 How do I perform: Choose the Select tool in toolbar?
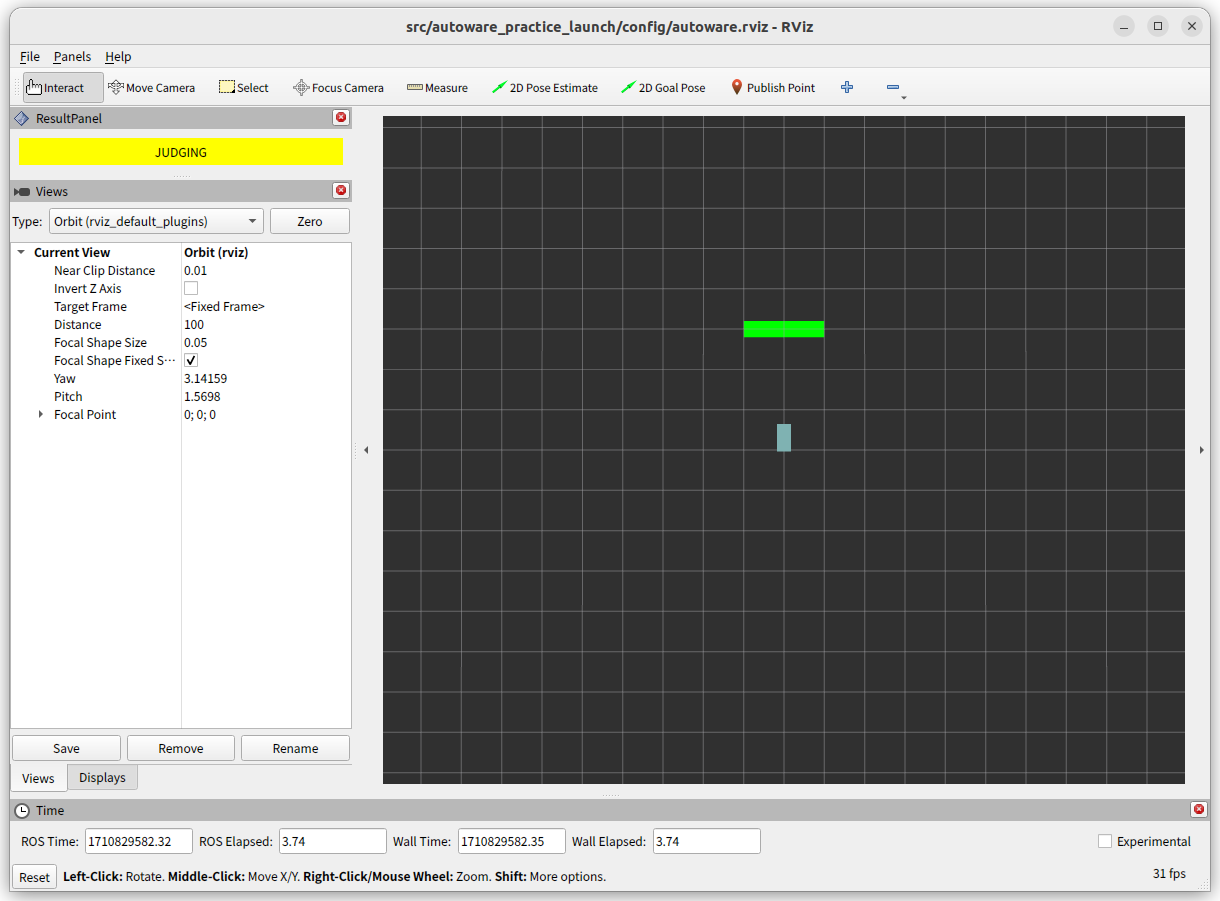click(x=244, y=88)
